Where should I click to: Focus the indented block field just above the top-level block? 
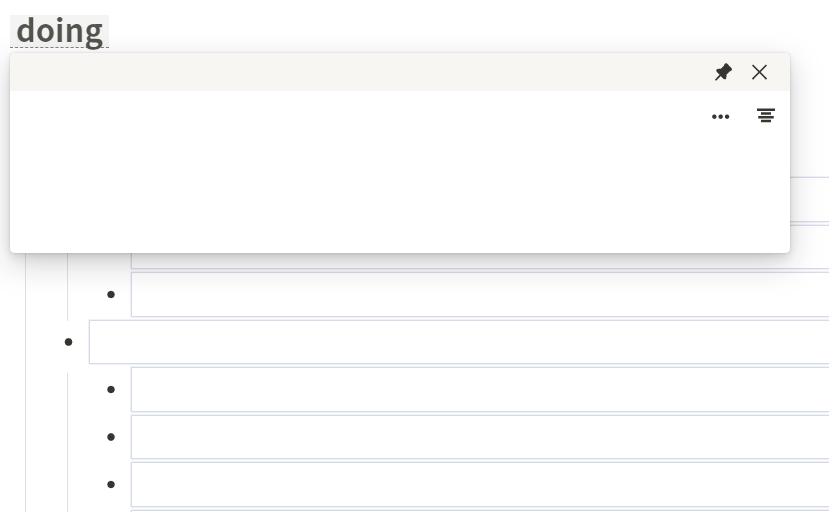point(479,294)
